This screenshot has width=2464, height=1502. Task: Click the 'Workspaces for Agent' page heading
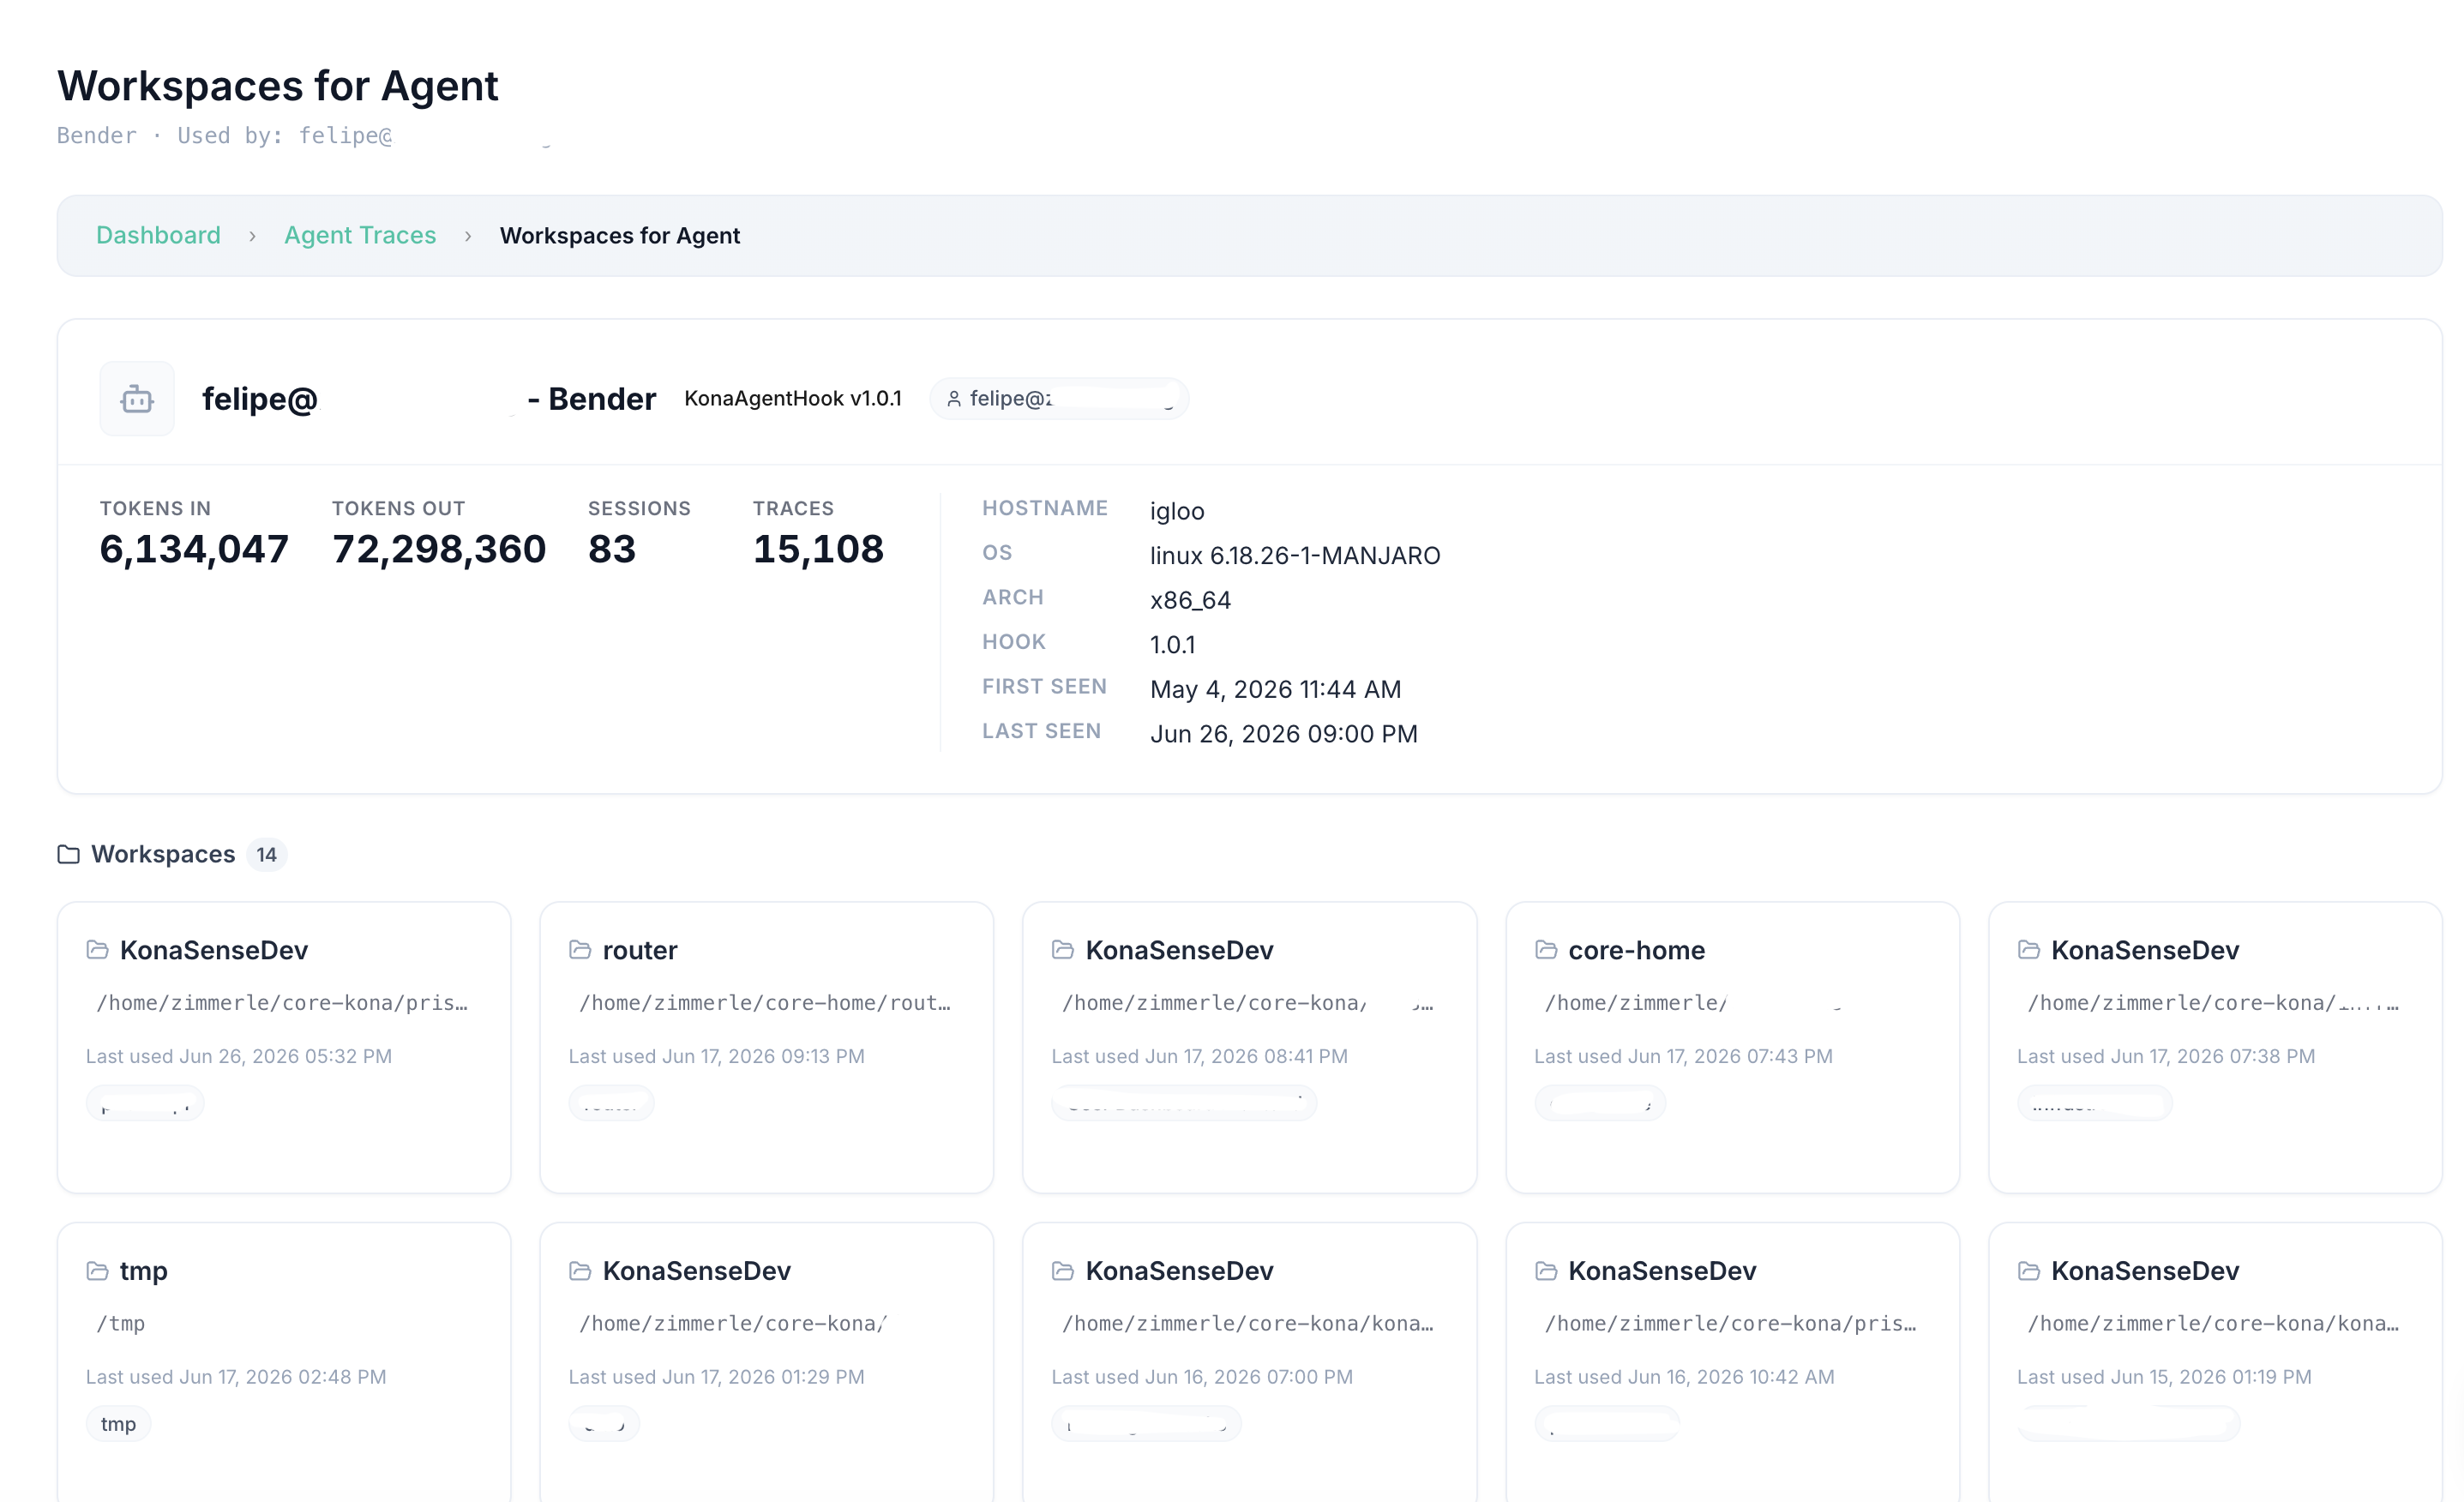(x=278, y=86)
